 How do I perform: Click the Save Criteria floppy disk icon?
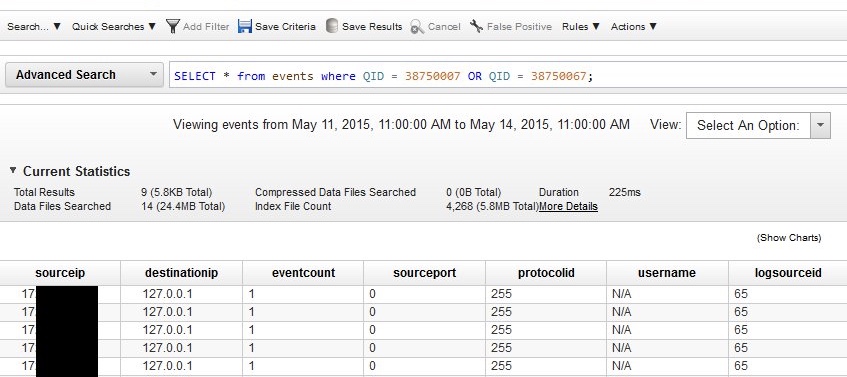tap(245, 26)
